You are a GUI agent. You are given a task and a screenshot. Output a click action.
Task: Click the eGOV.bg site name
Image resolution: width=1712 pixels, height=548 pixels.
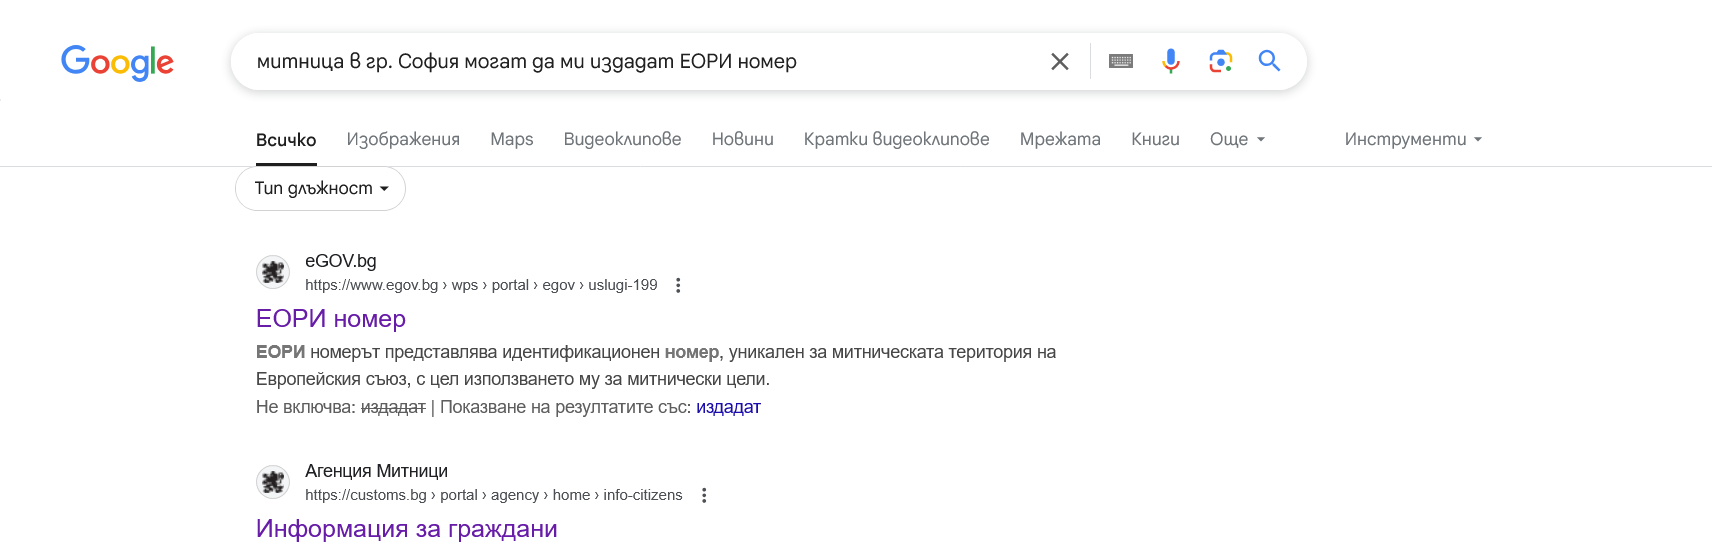[340, 261]
